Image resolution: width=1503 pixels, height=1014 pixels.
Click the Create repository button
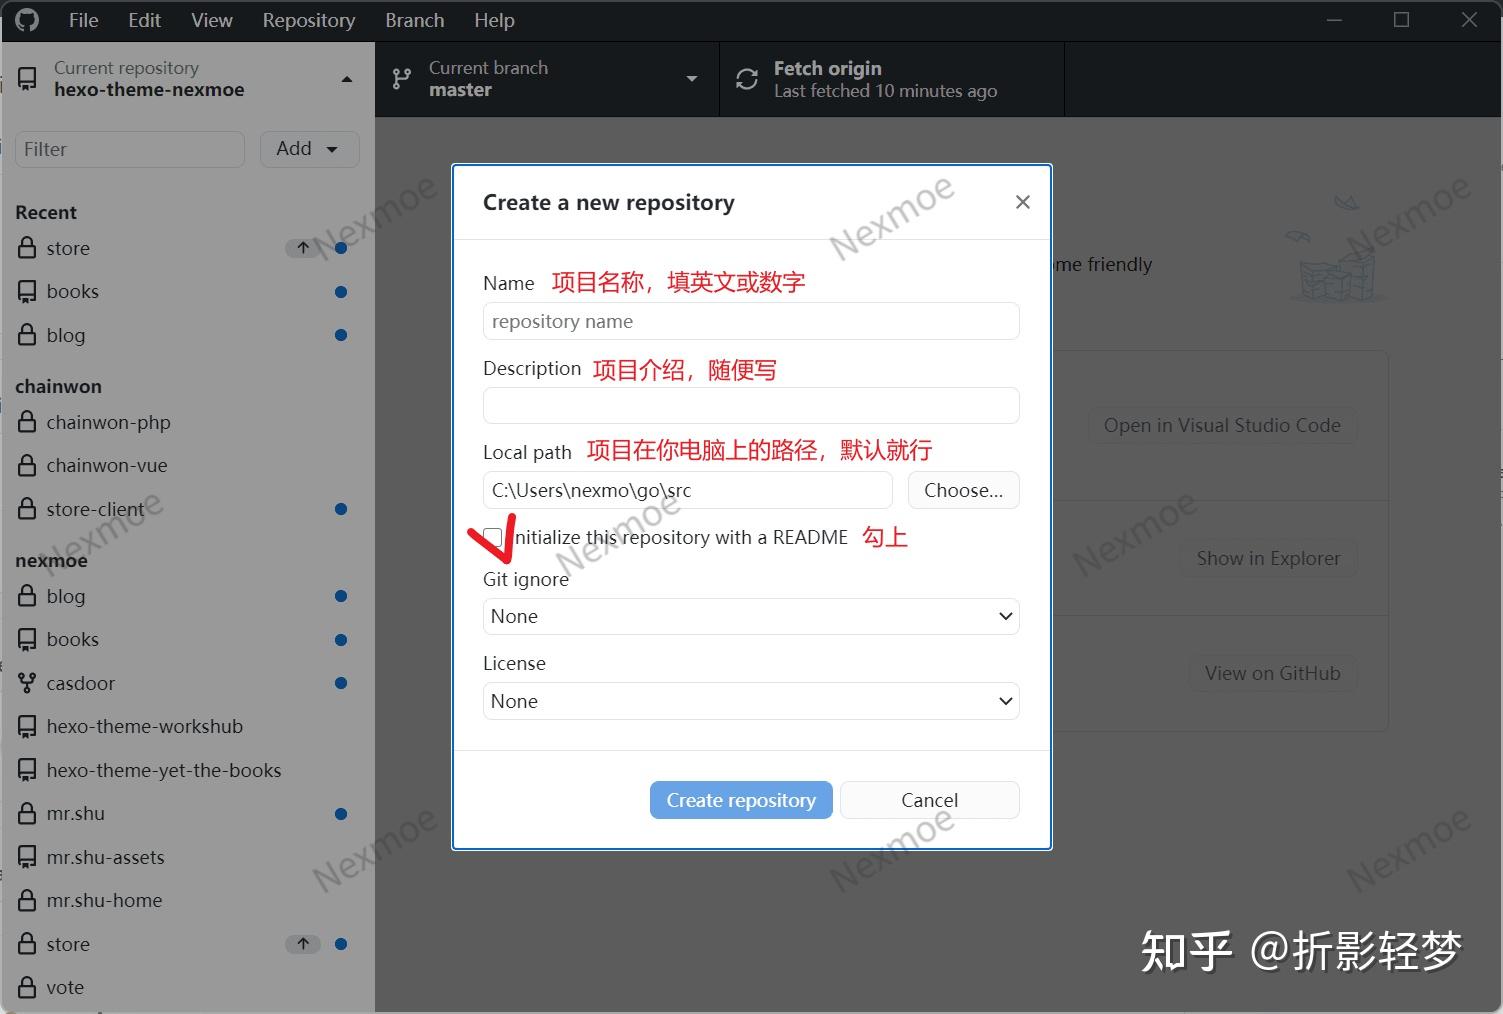pos(740,799)
